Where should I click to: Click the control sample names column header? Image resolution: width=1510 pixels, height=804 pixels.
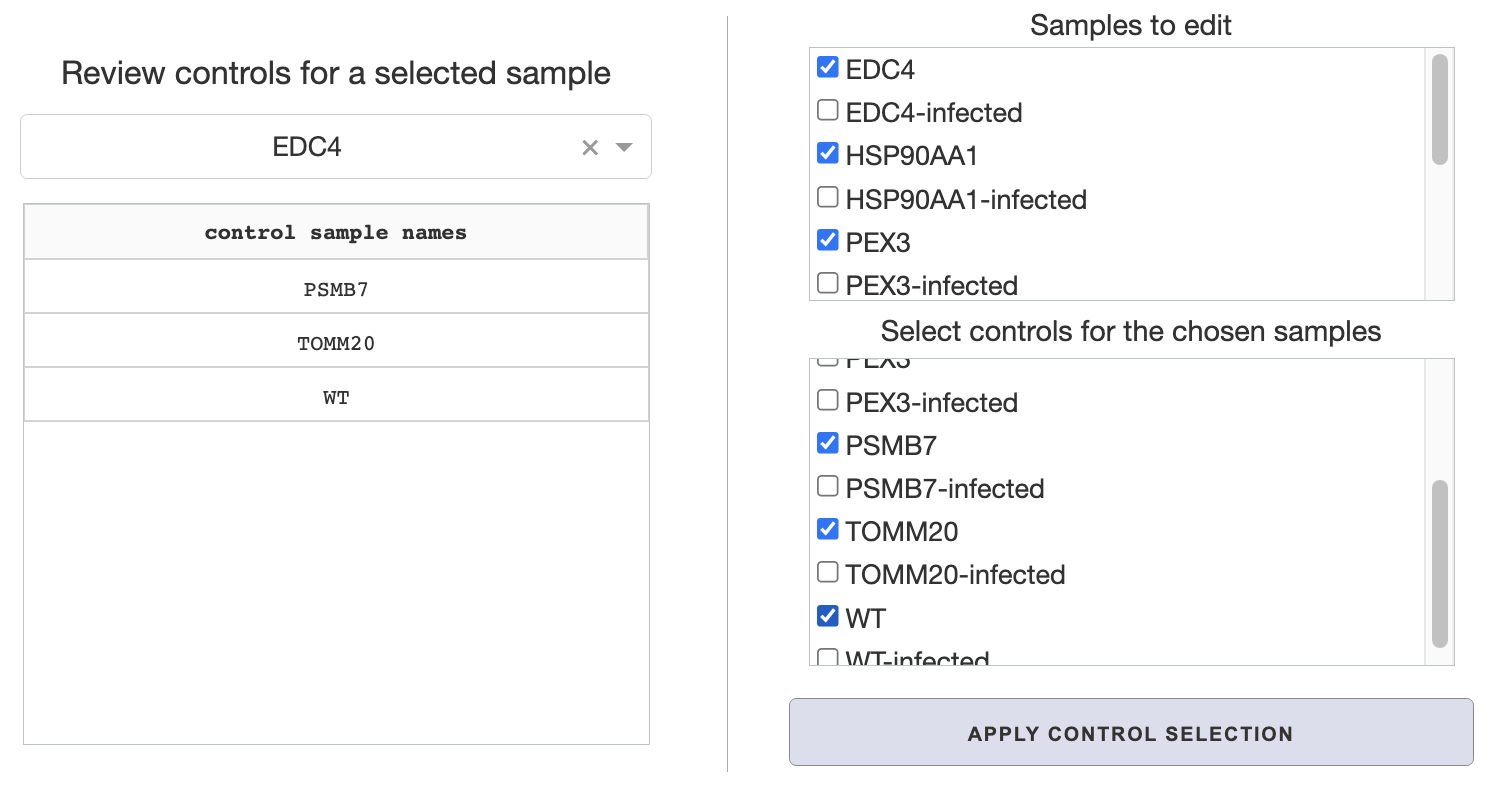[336, 233]
